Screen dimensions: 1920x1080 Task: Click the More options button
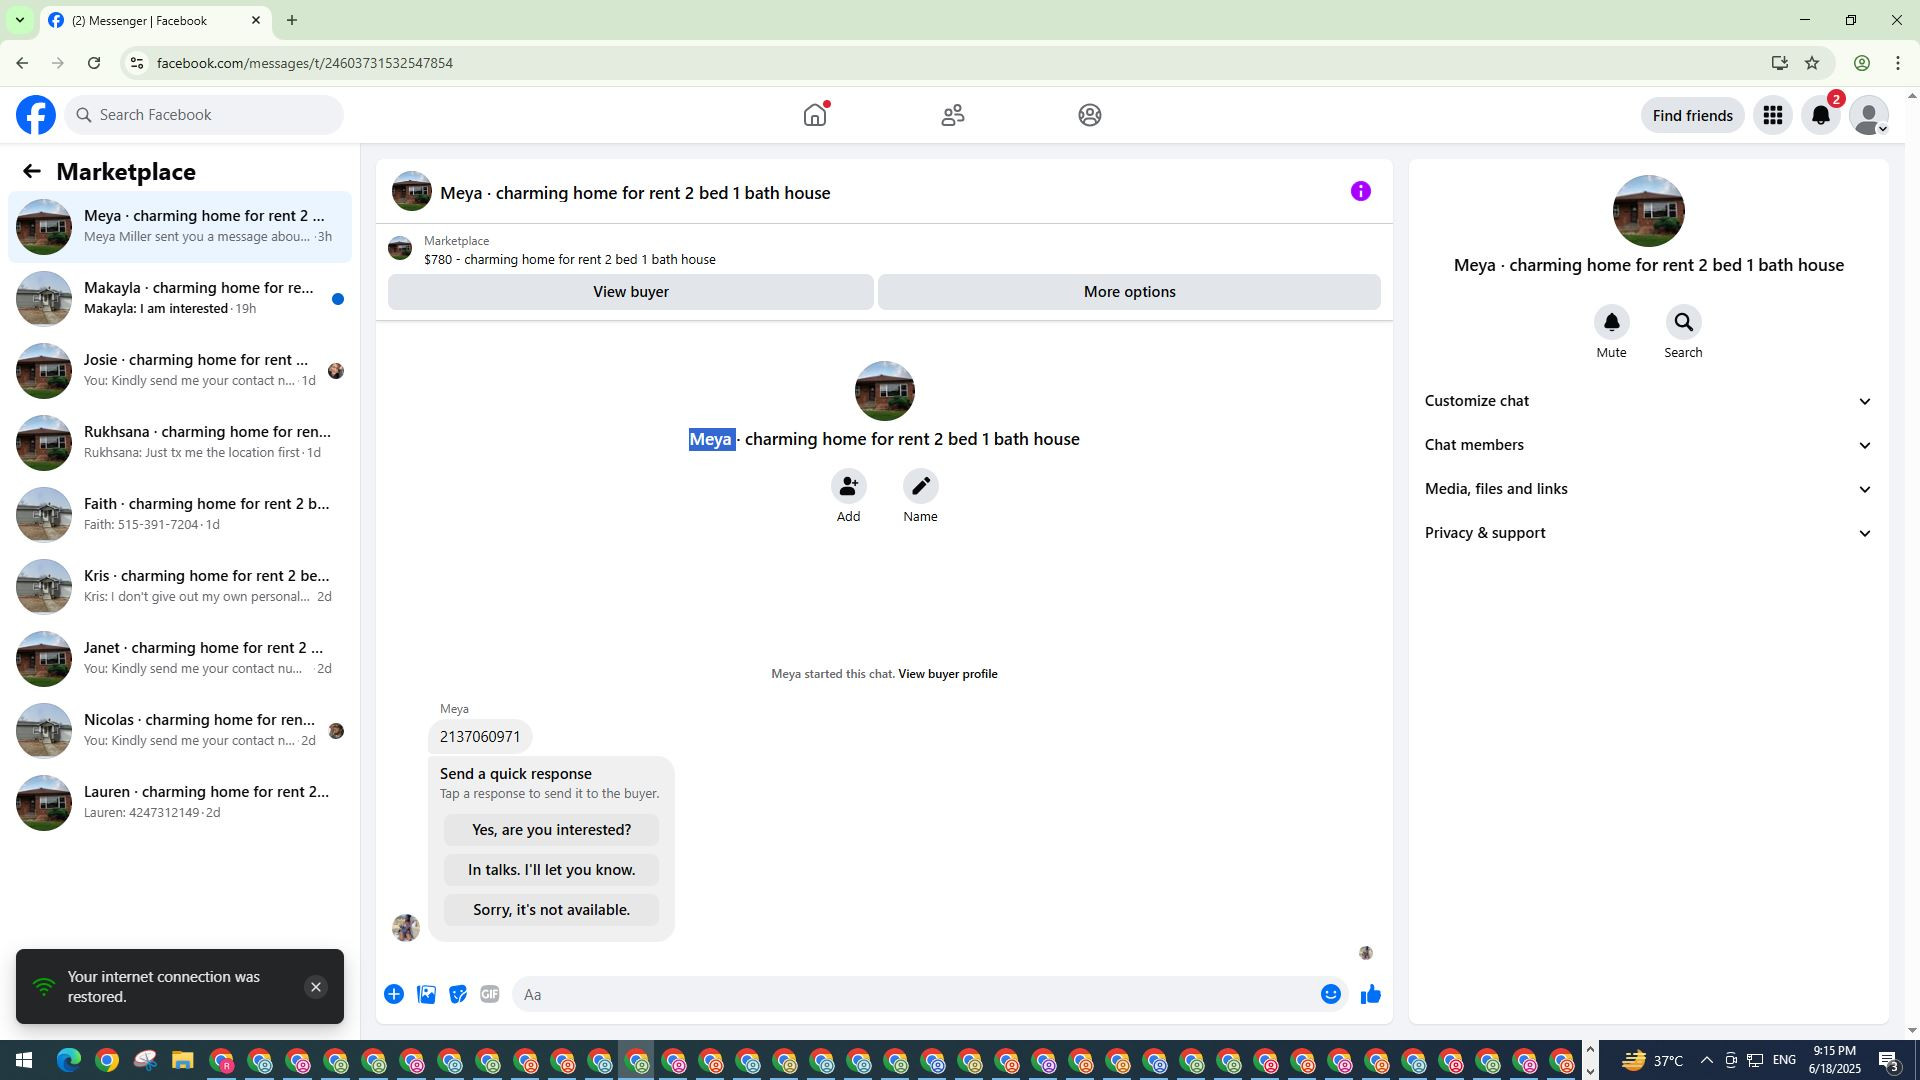coord(1129,292)
